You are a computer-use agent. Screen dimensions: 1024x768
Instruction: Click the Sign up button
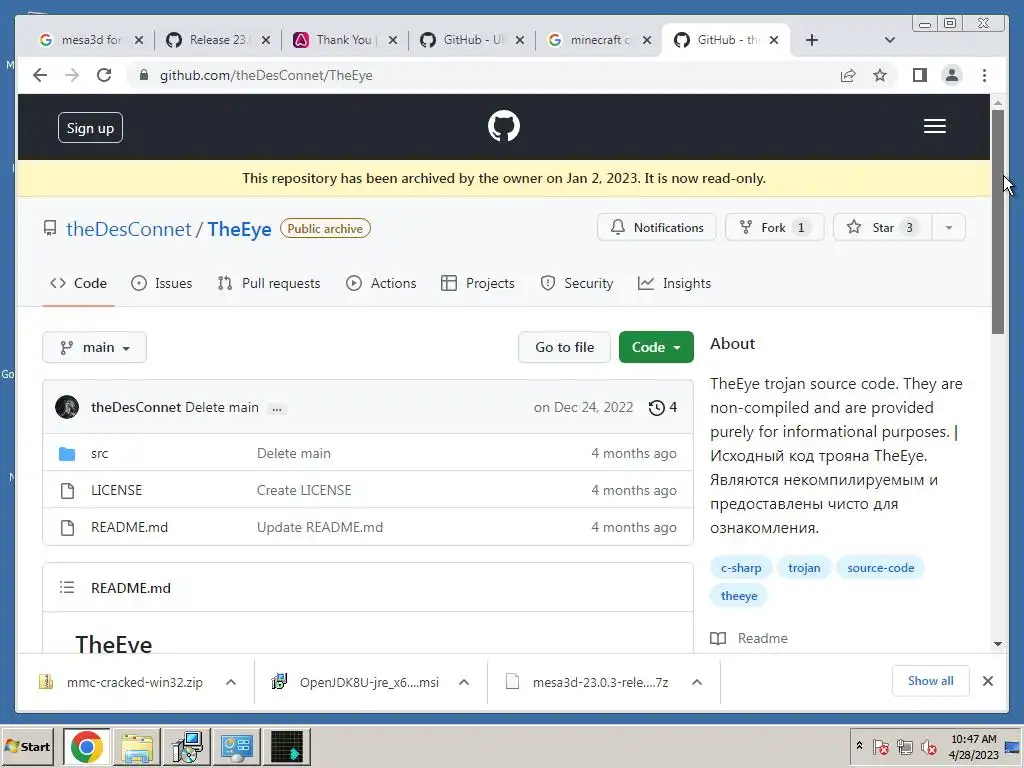(90, 128)
